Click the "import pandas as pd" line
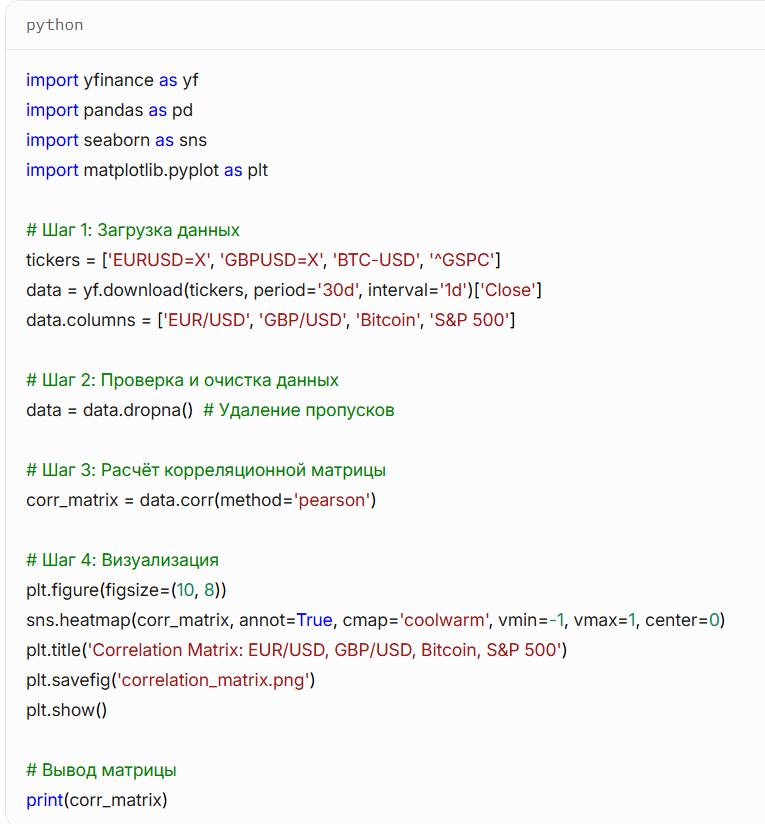 point(109,110)
